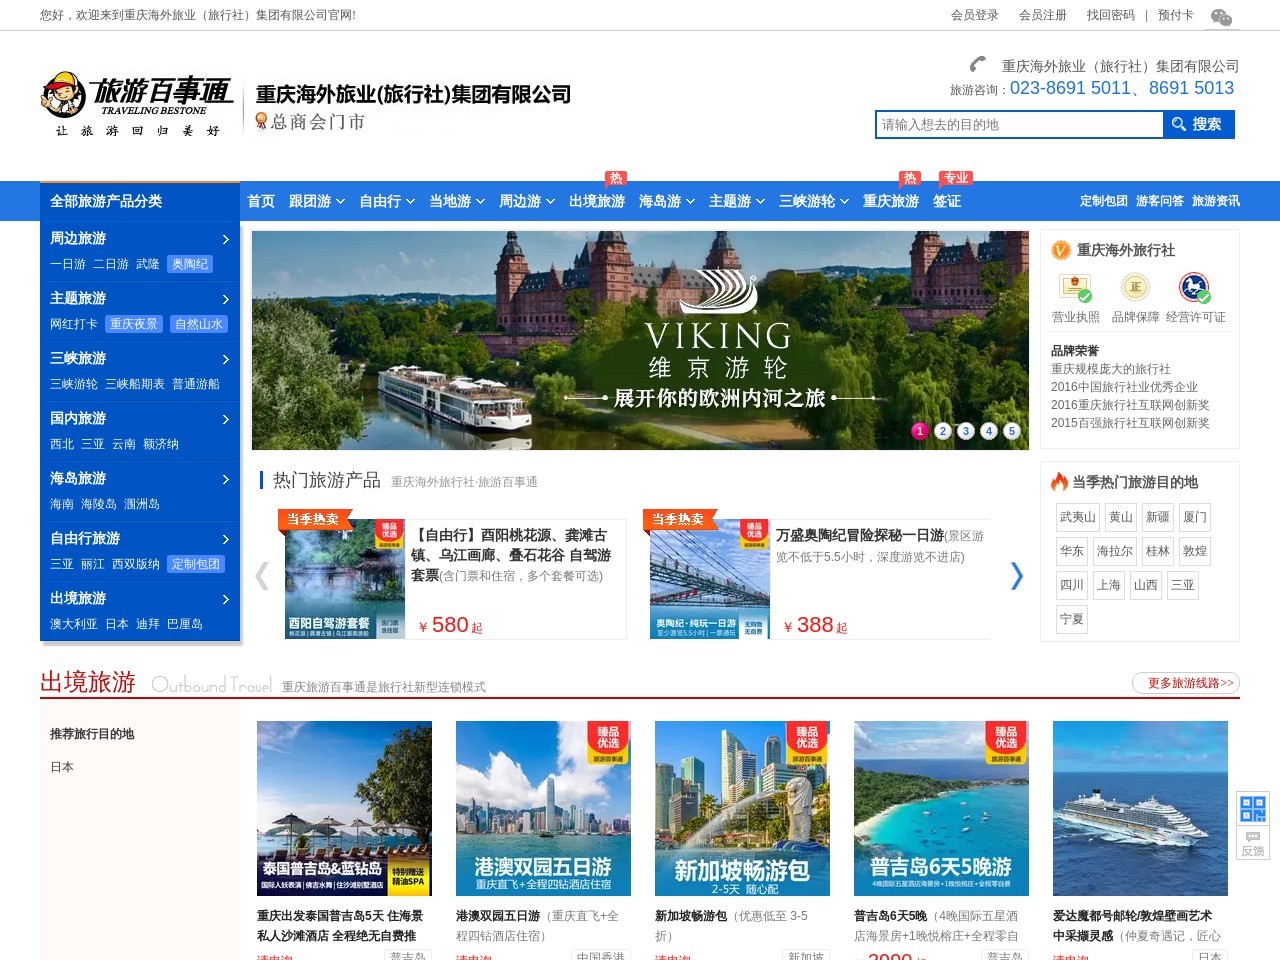Switch banner to slide 3

pyautogui.click(x=966, y=431)
